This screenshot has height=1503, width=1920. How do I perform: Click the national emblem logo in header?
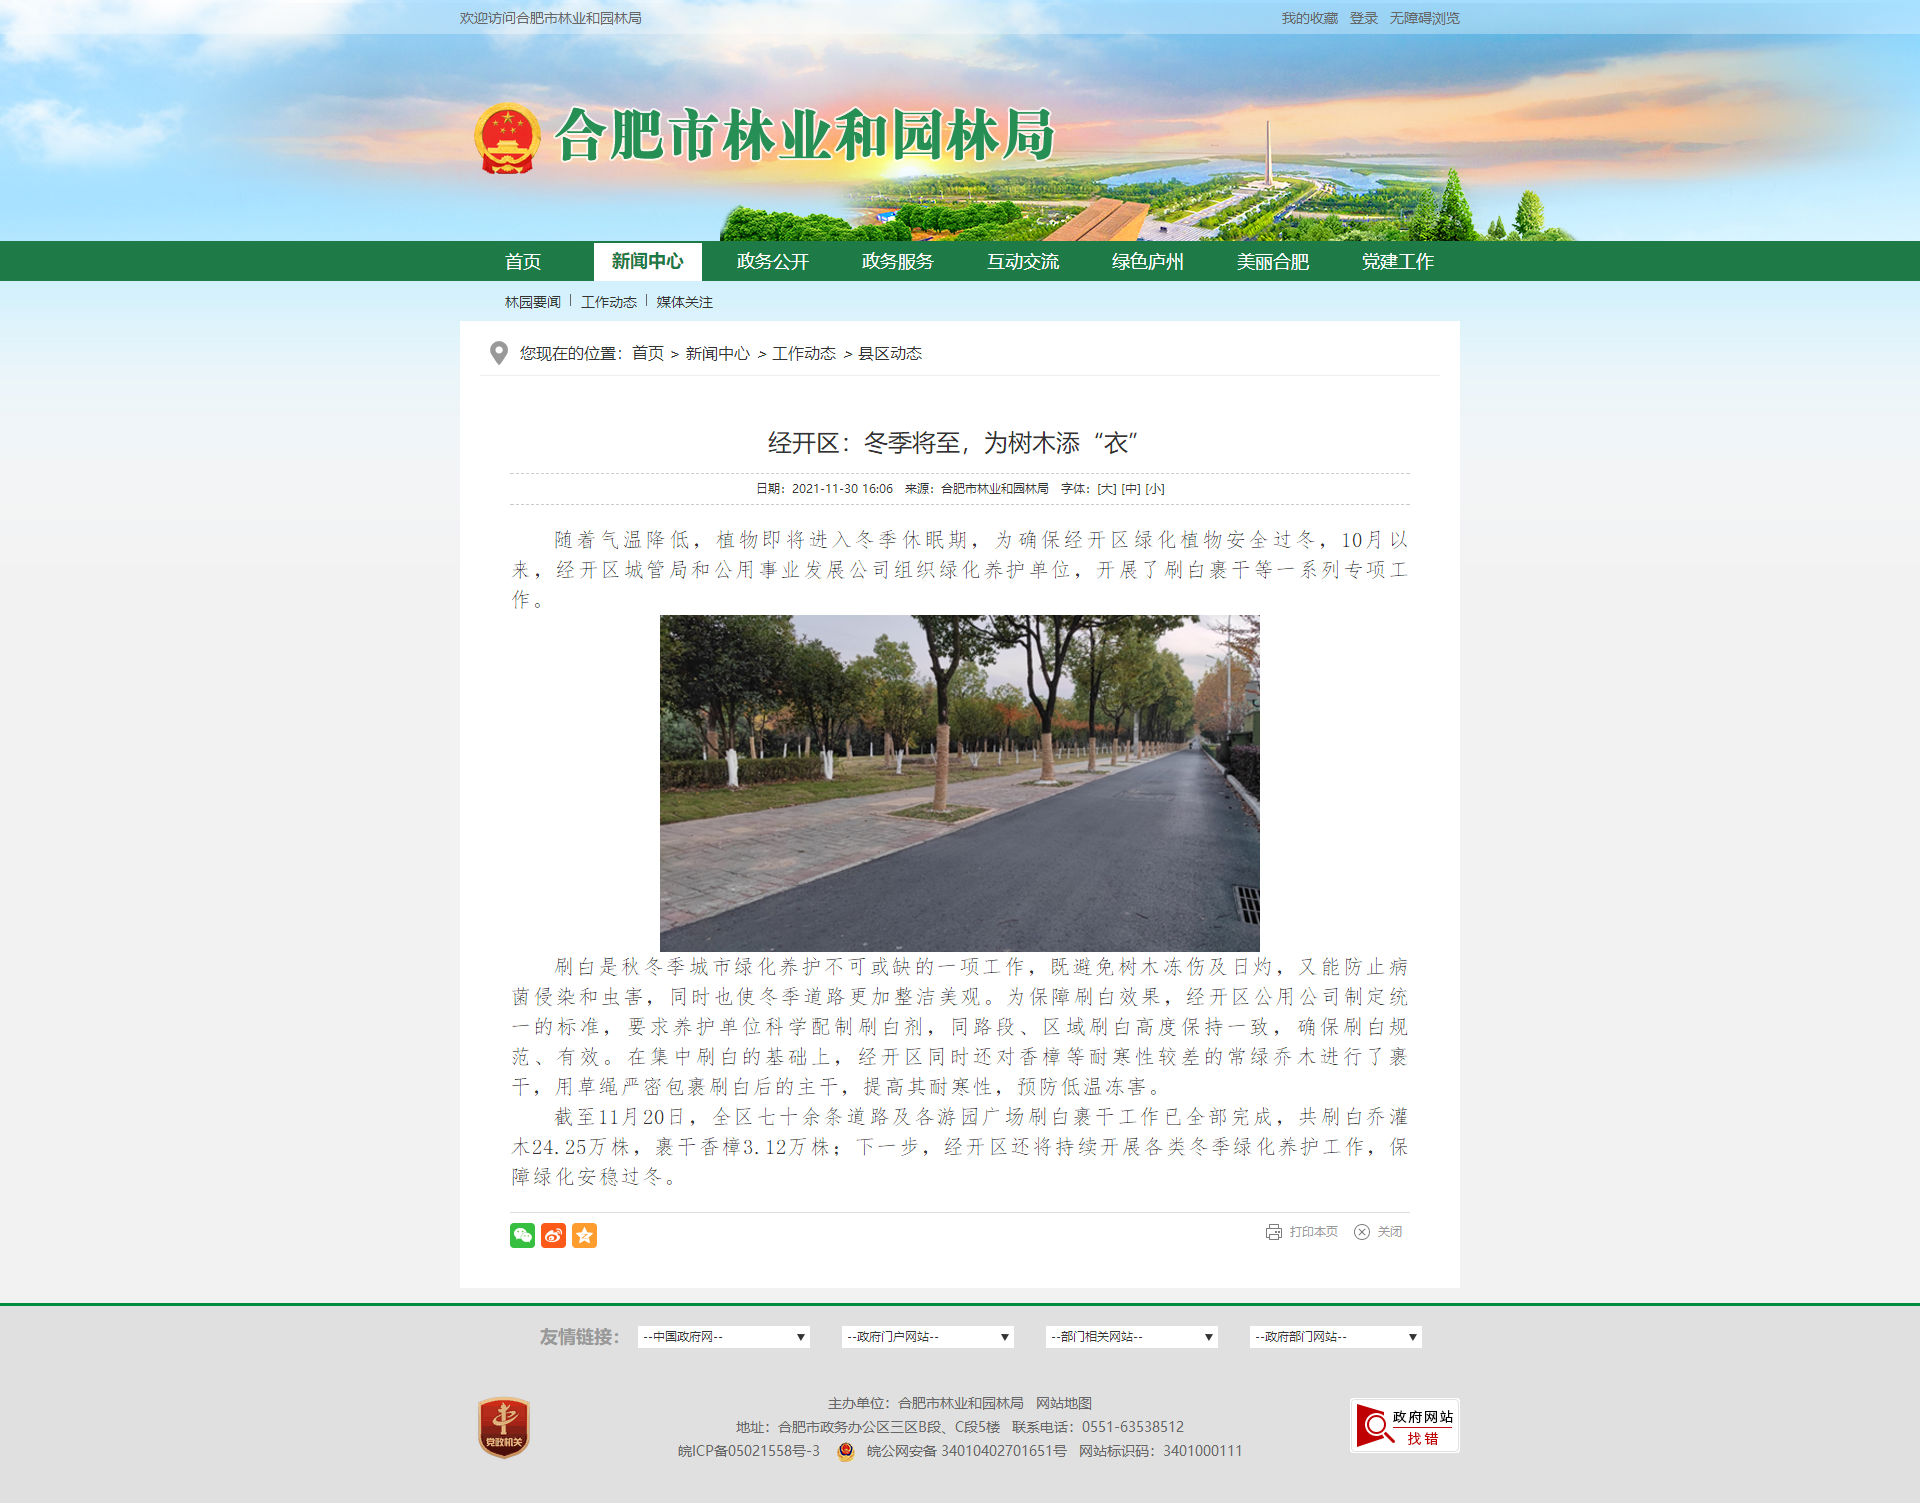tap(507, 138)
